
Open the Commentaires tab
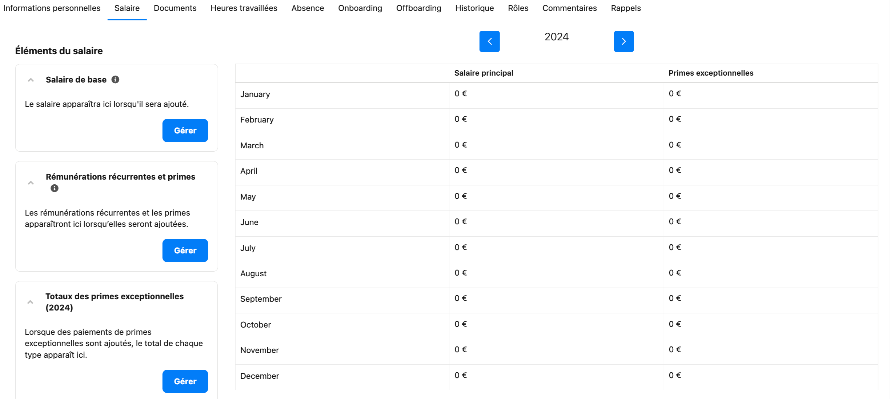(x=569, y=9)
